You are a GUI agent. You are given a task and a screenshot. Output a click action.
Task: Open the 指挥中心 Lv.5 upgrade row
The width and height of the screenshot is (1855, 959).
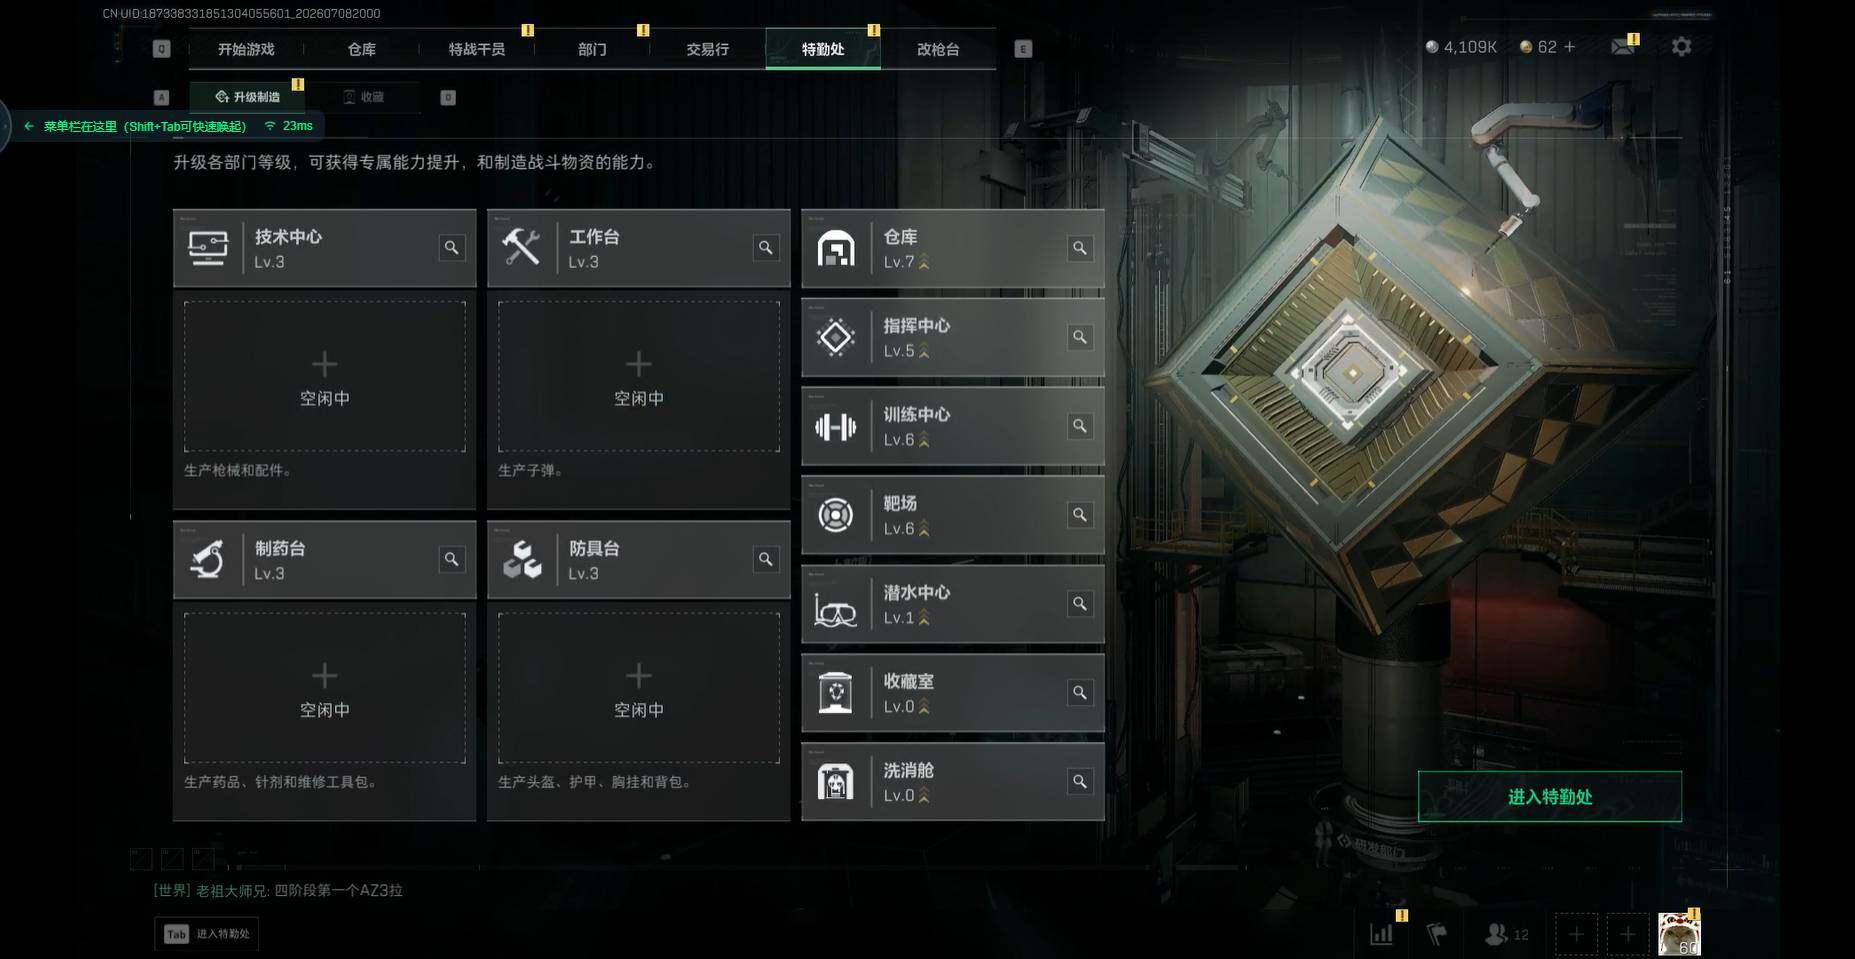coord(953,338)
